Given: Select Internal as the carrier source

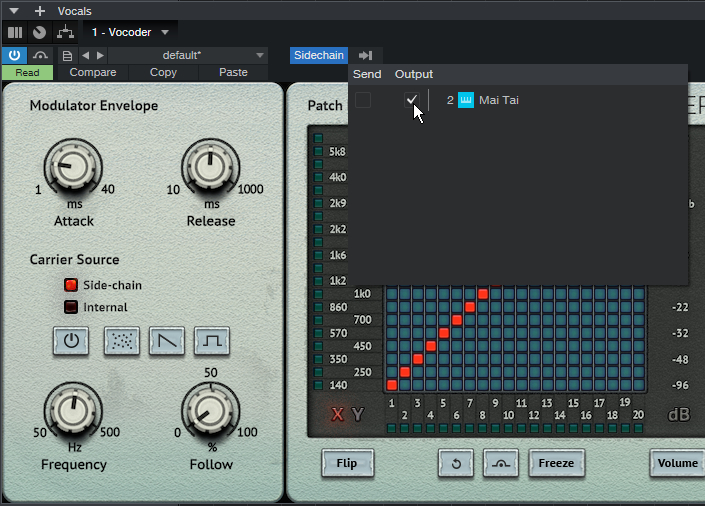Looking at the screenshot, I should (x=71, y=307).
